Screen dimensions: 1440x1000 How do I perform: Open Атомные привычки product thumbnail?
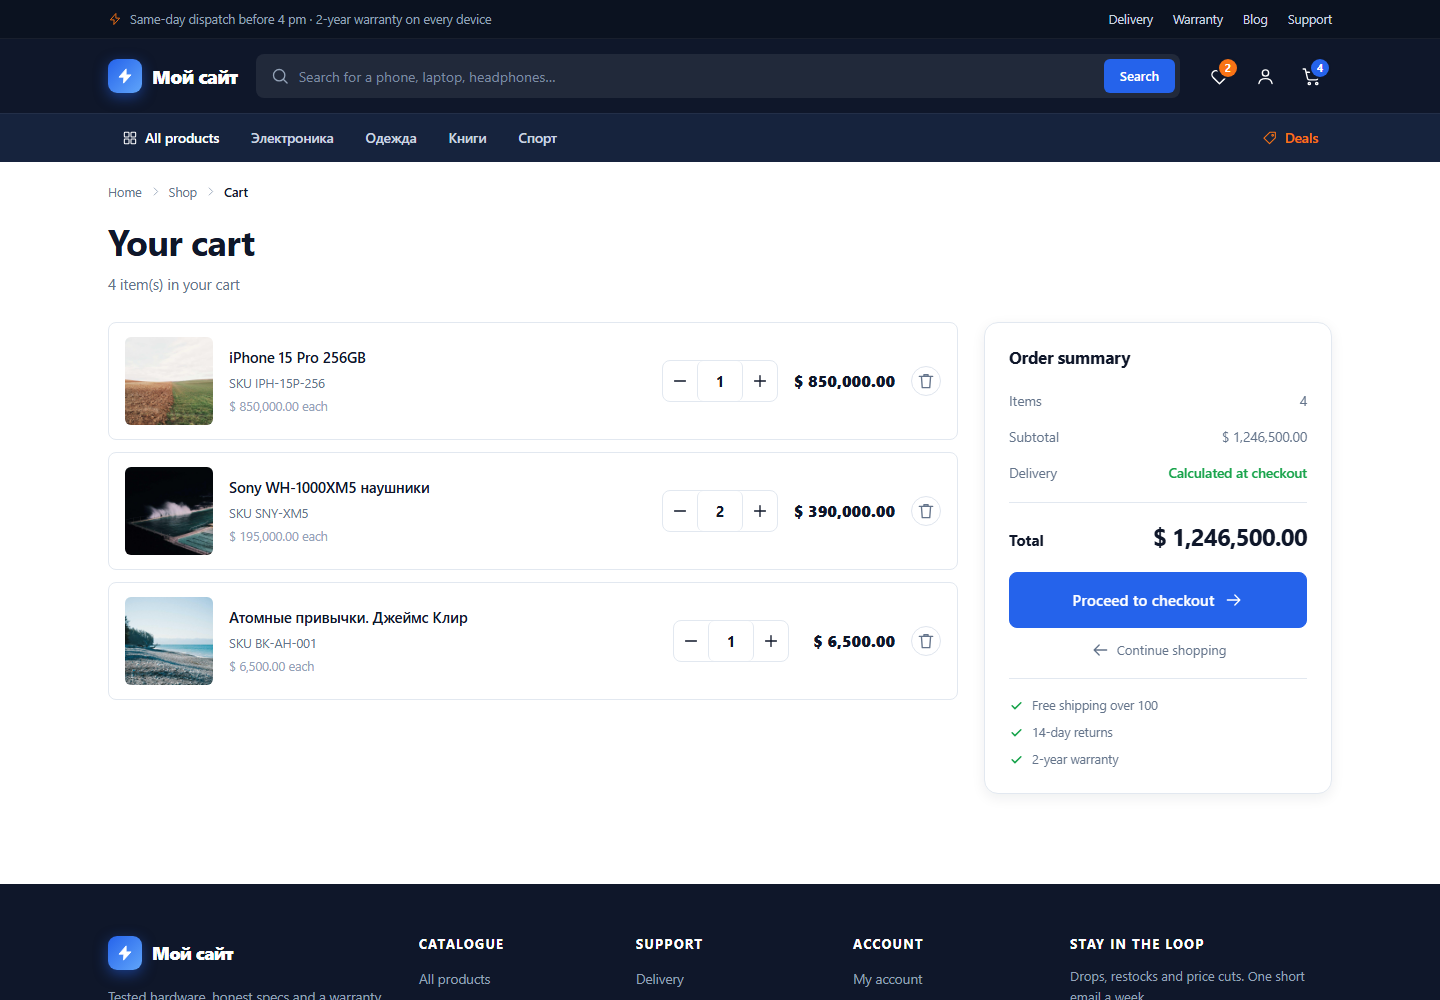tap(169, 641)
